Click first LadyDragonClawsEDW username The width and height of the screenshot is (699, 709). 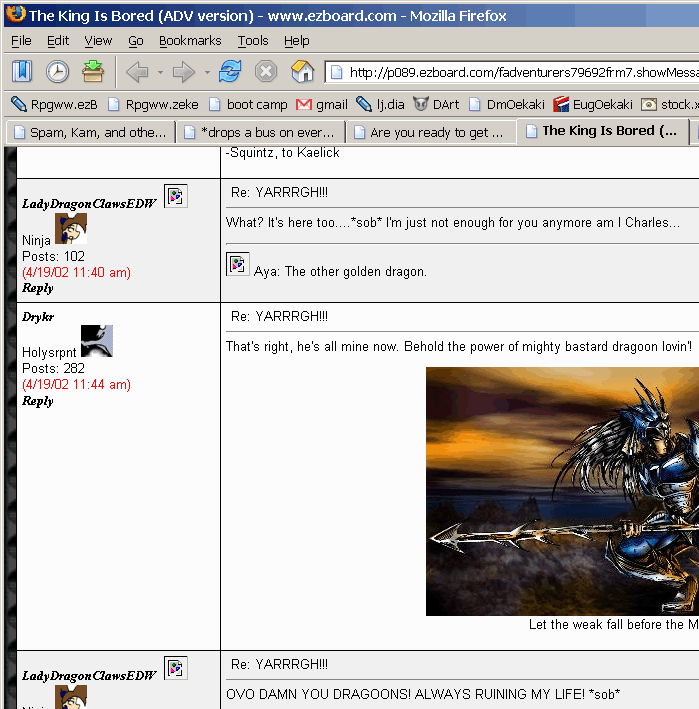point(89,204)
